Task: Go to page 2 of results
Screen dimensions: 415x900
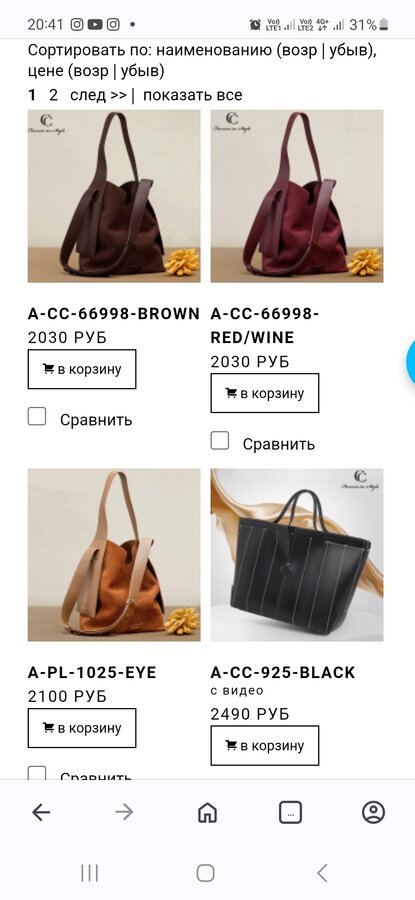Action: (53, 95)
